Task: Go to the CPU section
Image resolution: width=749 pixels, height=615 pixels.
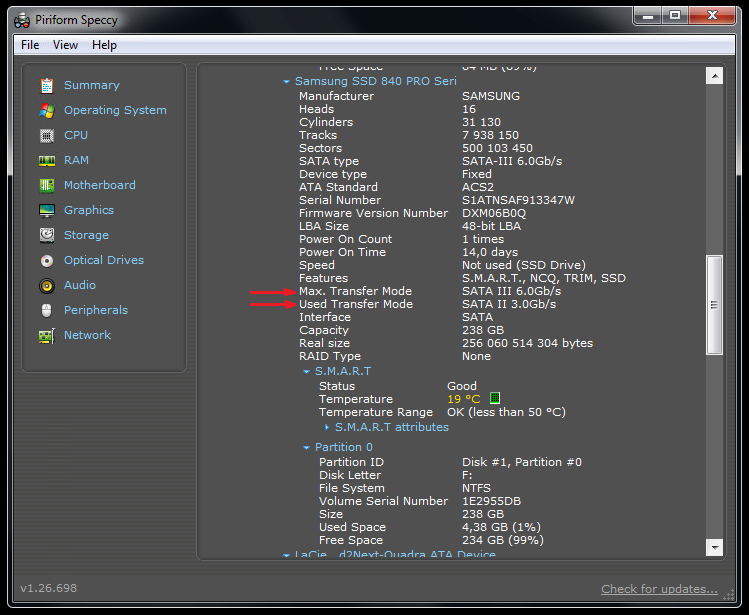Action: pyautogui.click(x=76, y=135)
